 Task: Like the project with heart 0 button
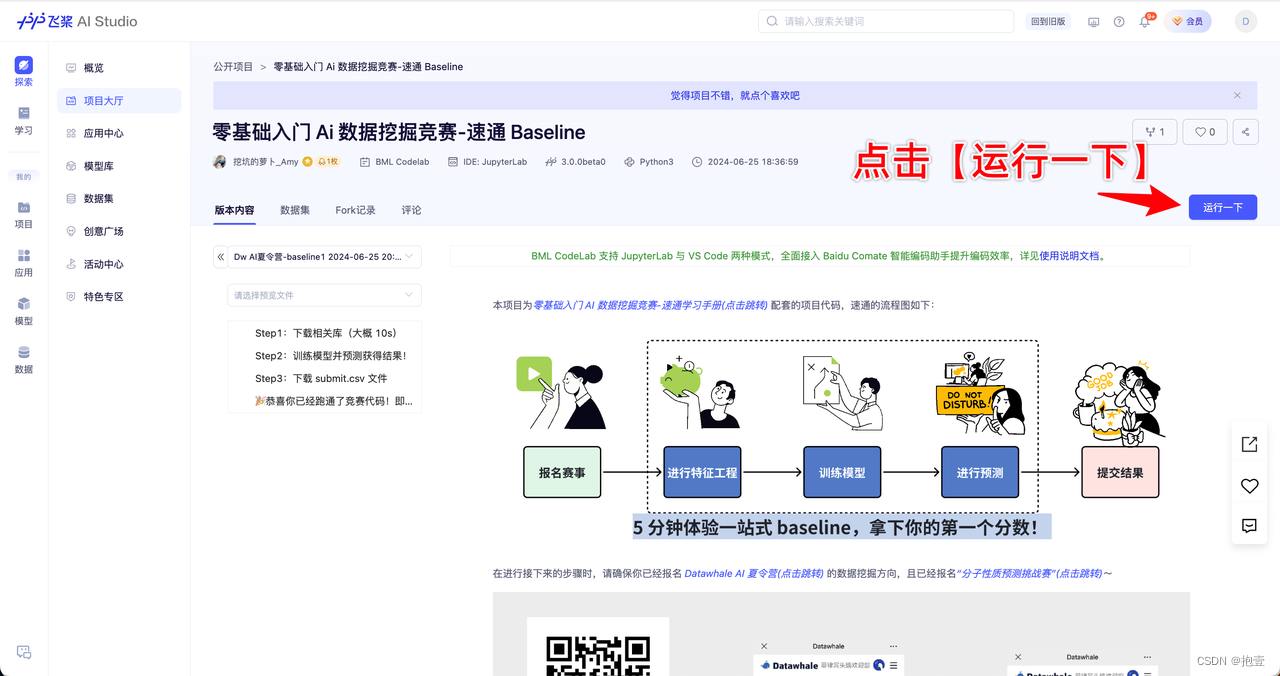(x=1205, y=131)
